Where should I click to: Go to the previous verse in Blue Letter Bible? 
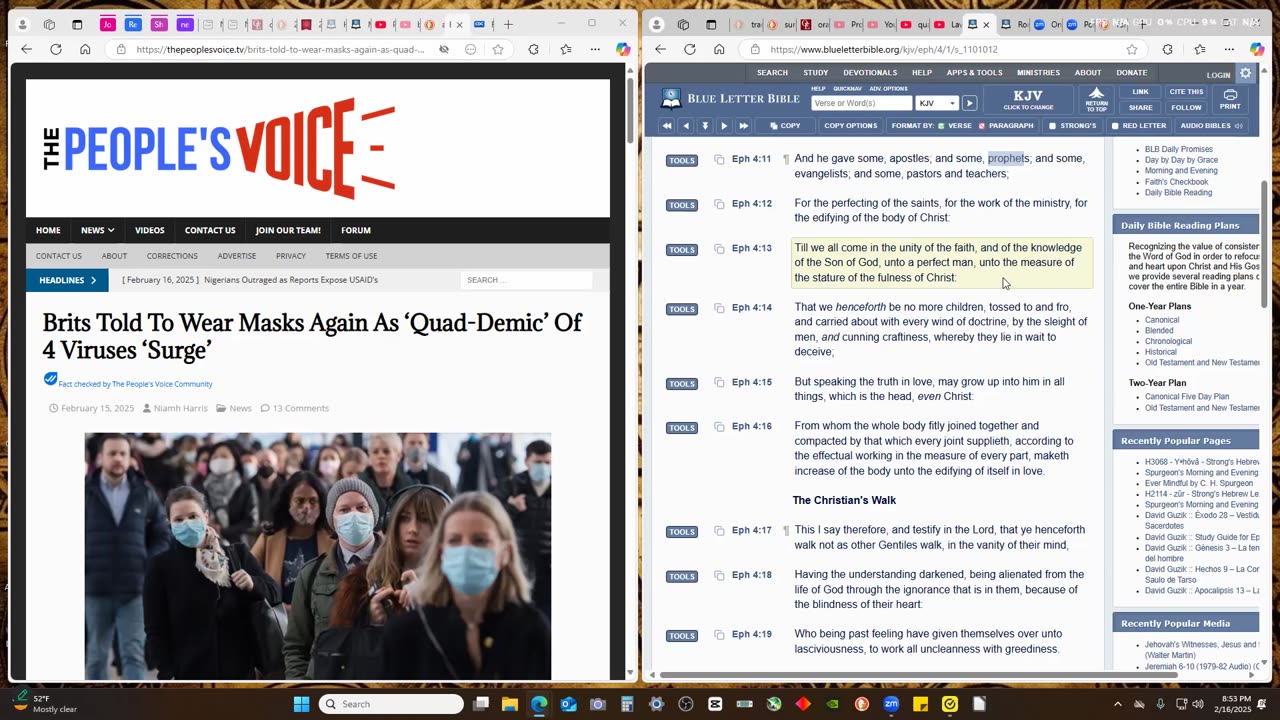coord(686,126)
